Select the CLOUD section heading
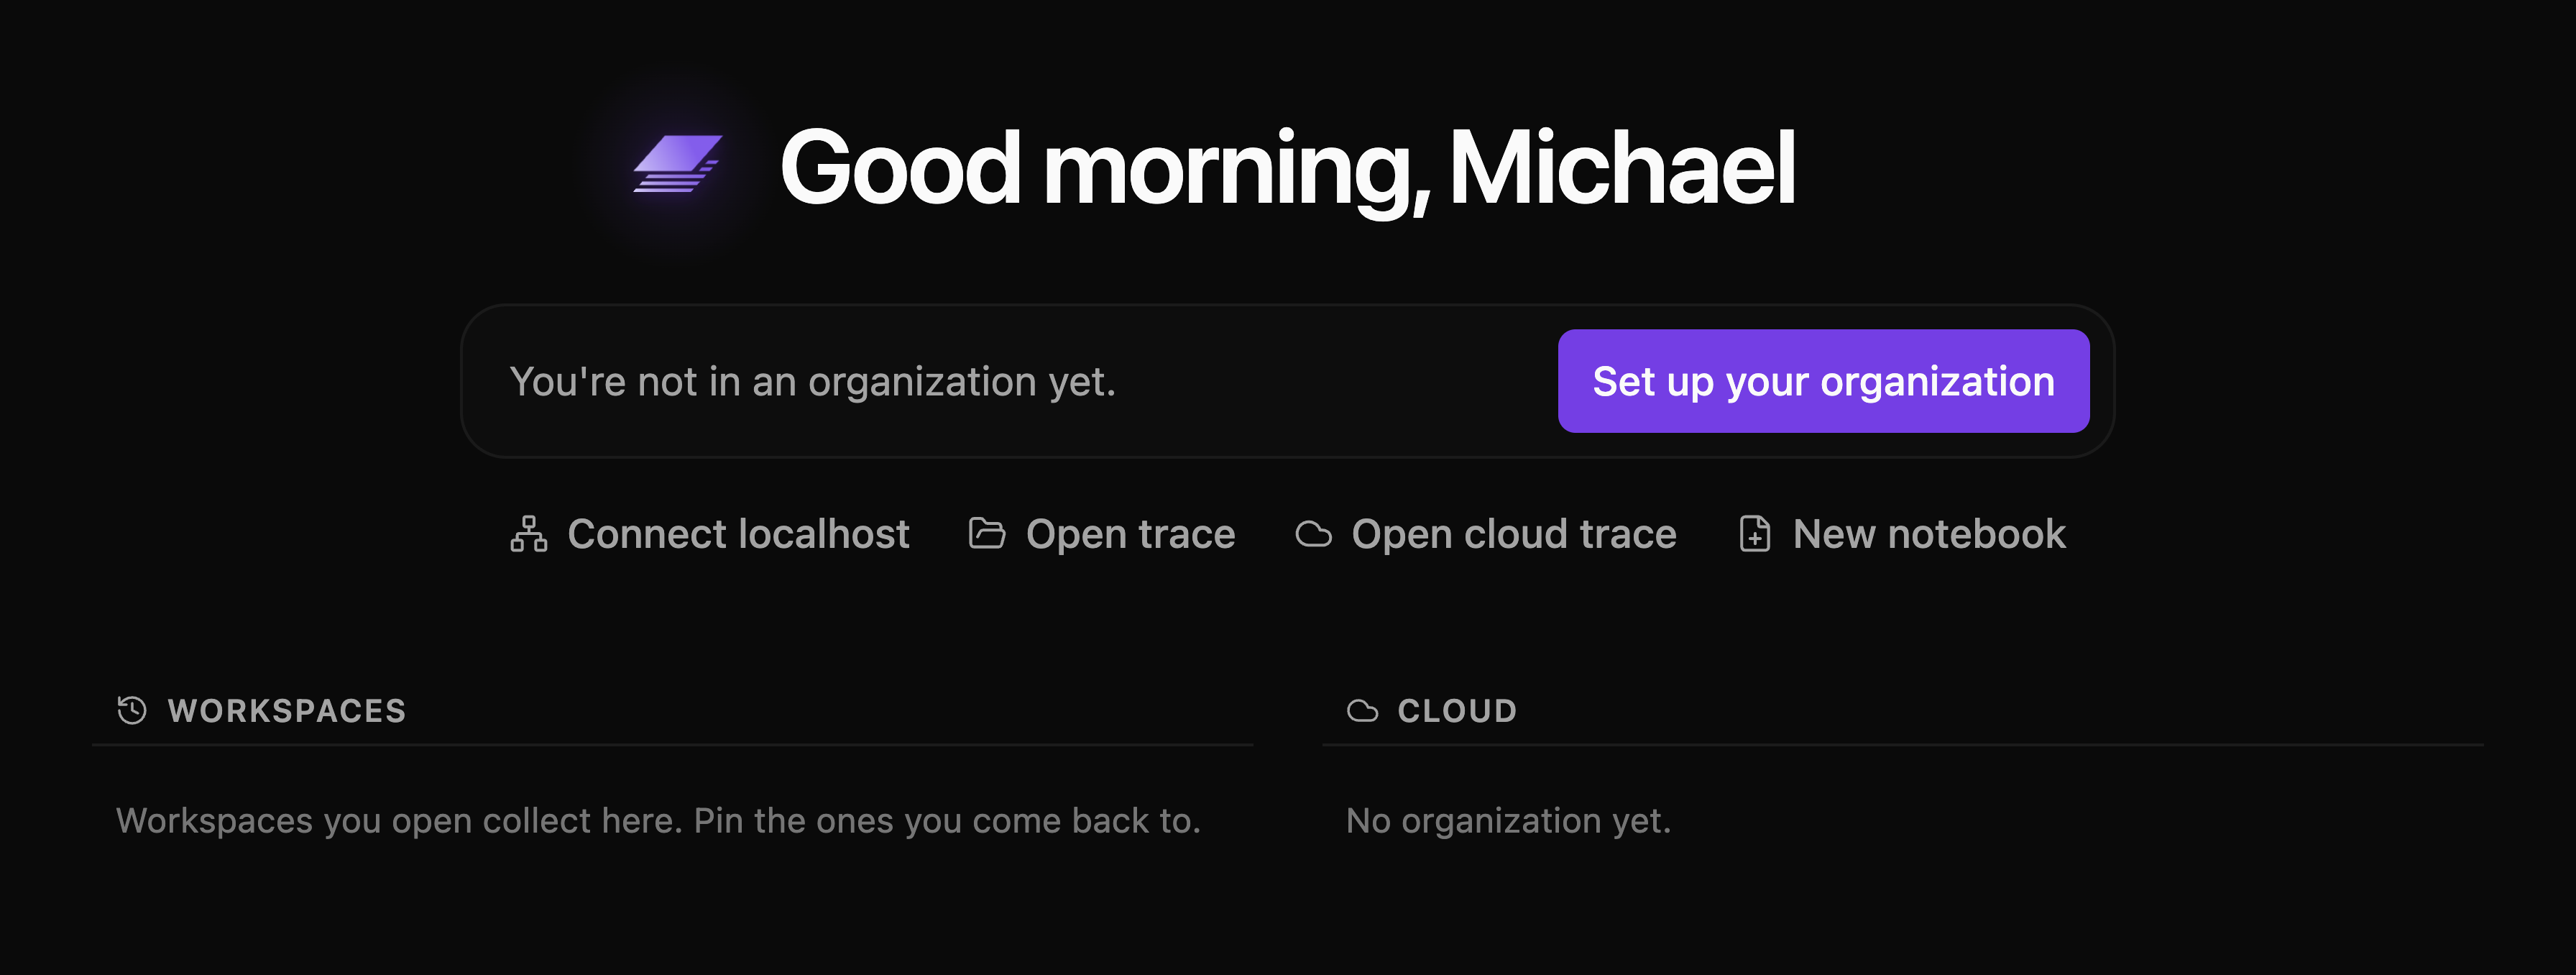This screenshot has width=2576, height=975. [x=1457, y=711]
